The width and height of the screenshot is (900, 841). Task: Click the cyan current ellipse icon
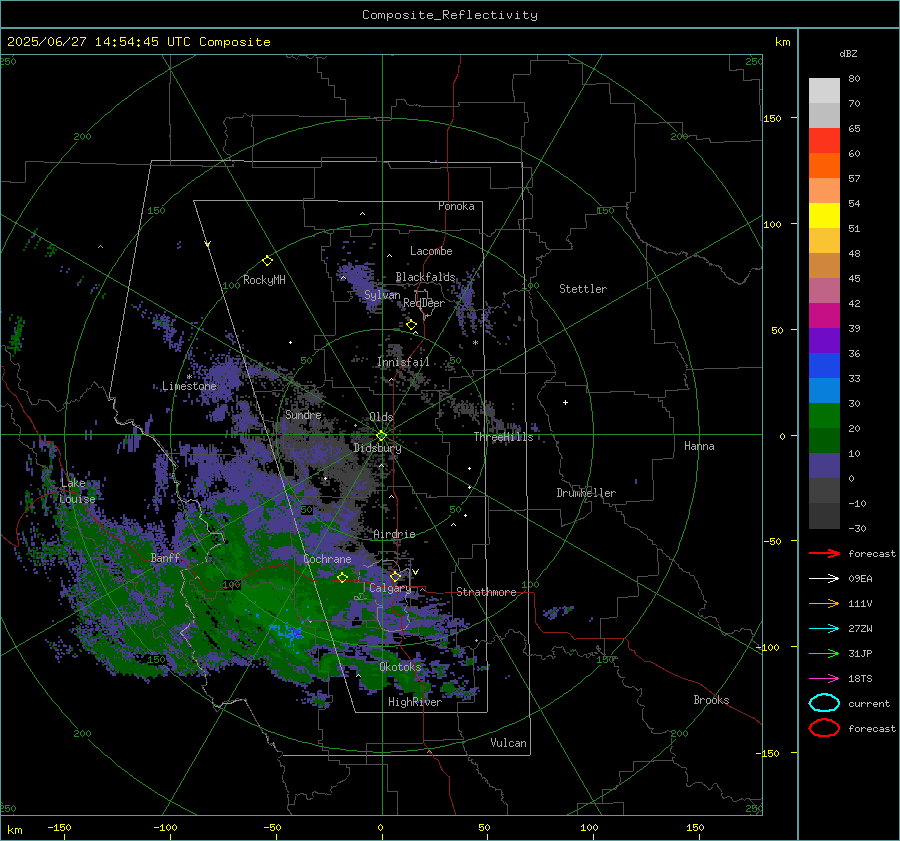(824, 703)
